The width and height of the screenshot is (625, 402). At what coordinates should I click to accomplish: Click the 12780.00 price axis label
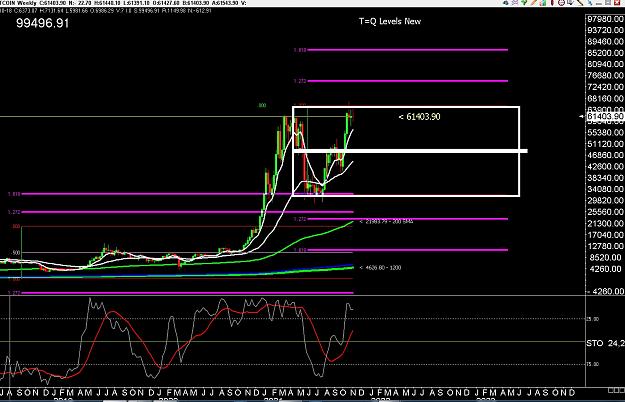point(605,246)
